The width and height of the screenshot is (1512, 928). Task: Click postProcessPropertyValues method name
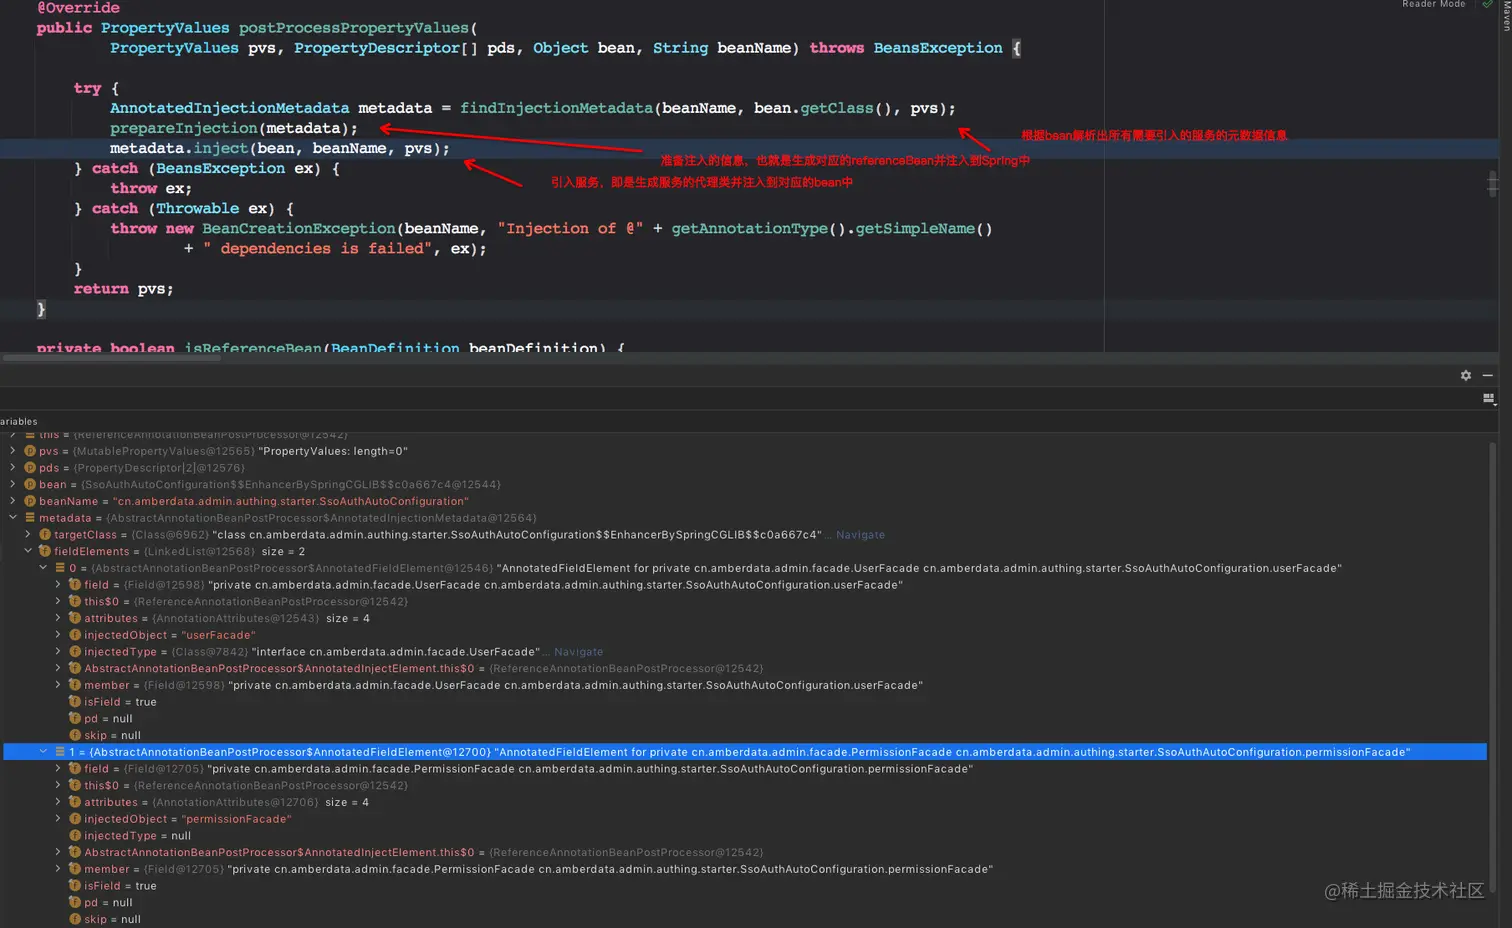pyautogui.click(x=354, y=28)
